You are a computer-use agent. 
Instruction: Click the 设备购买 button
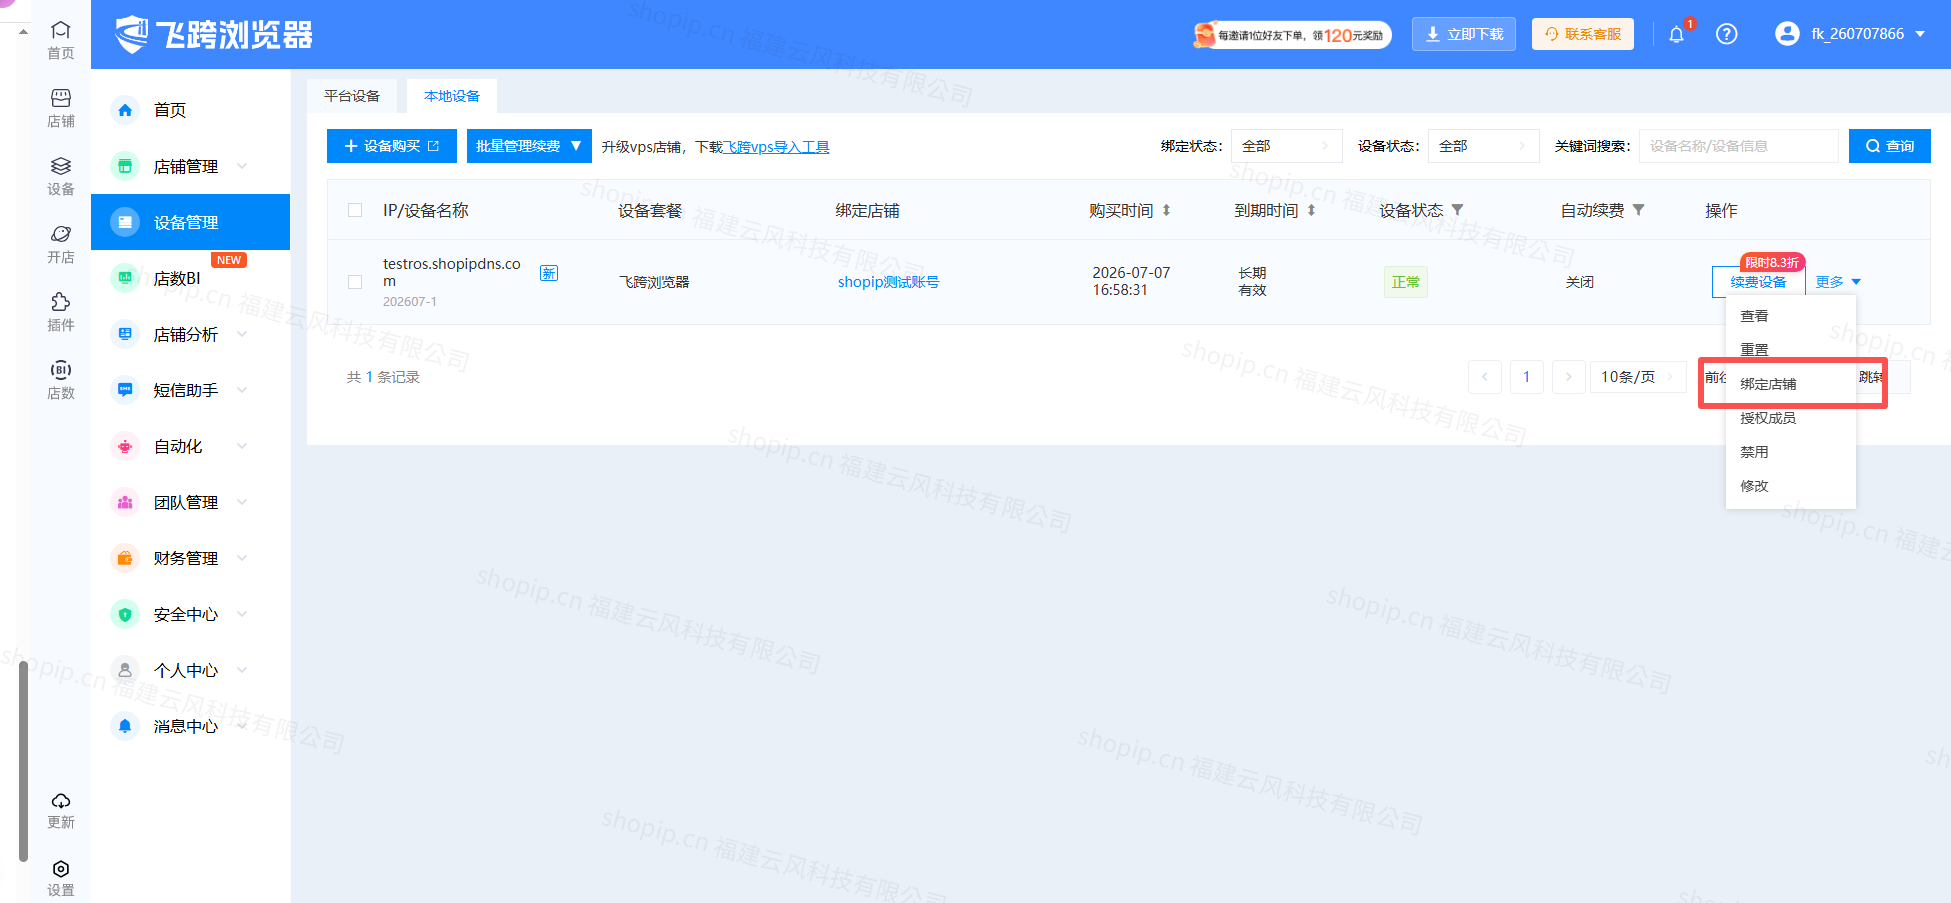point(392,146)
